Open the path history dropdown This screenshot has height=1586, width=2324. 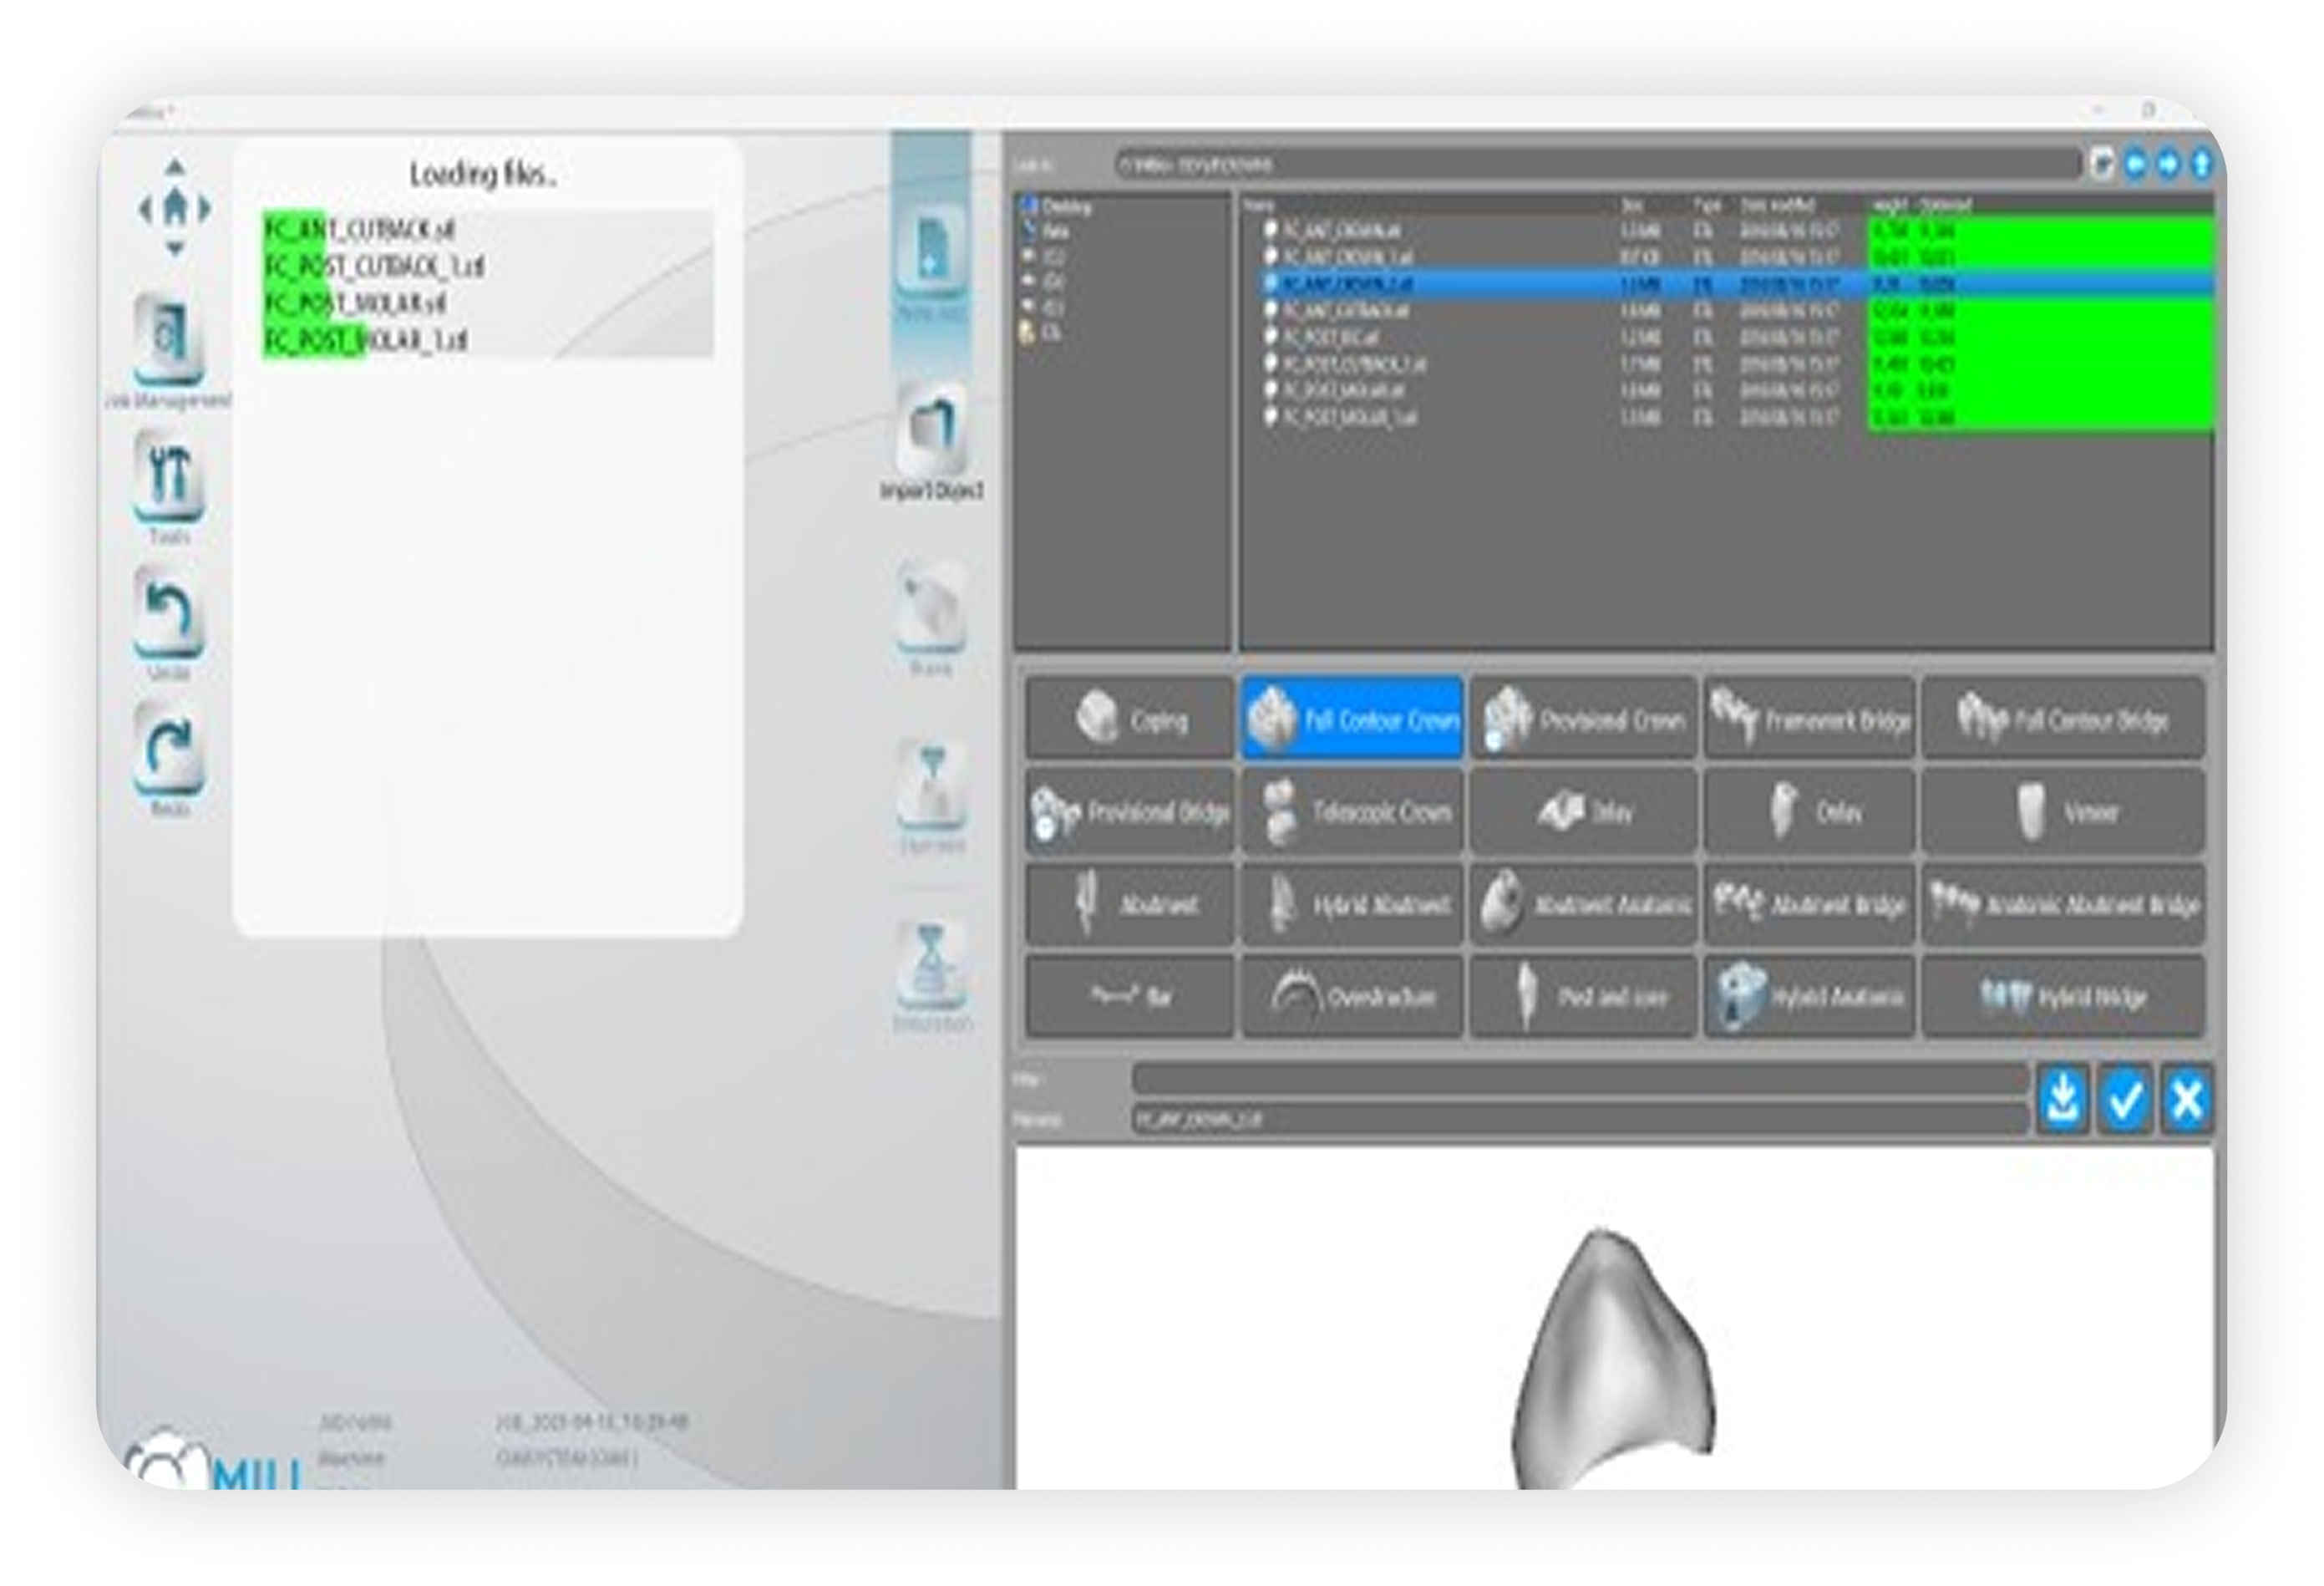coord(2101,164)
